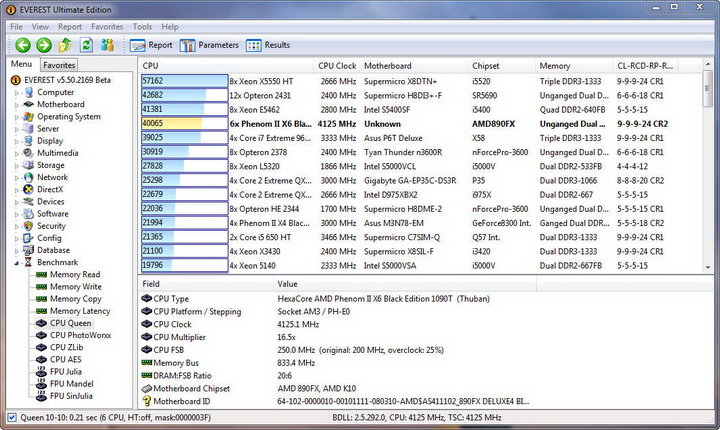Expand the Server tree node

click(17, 129)
